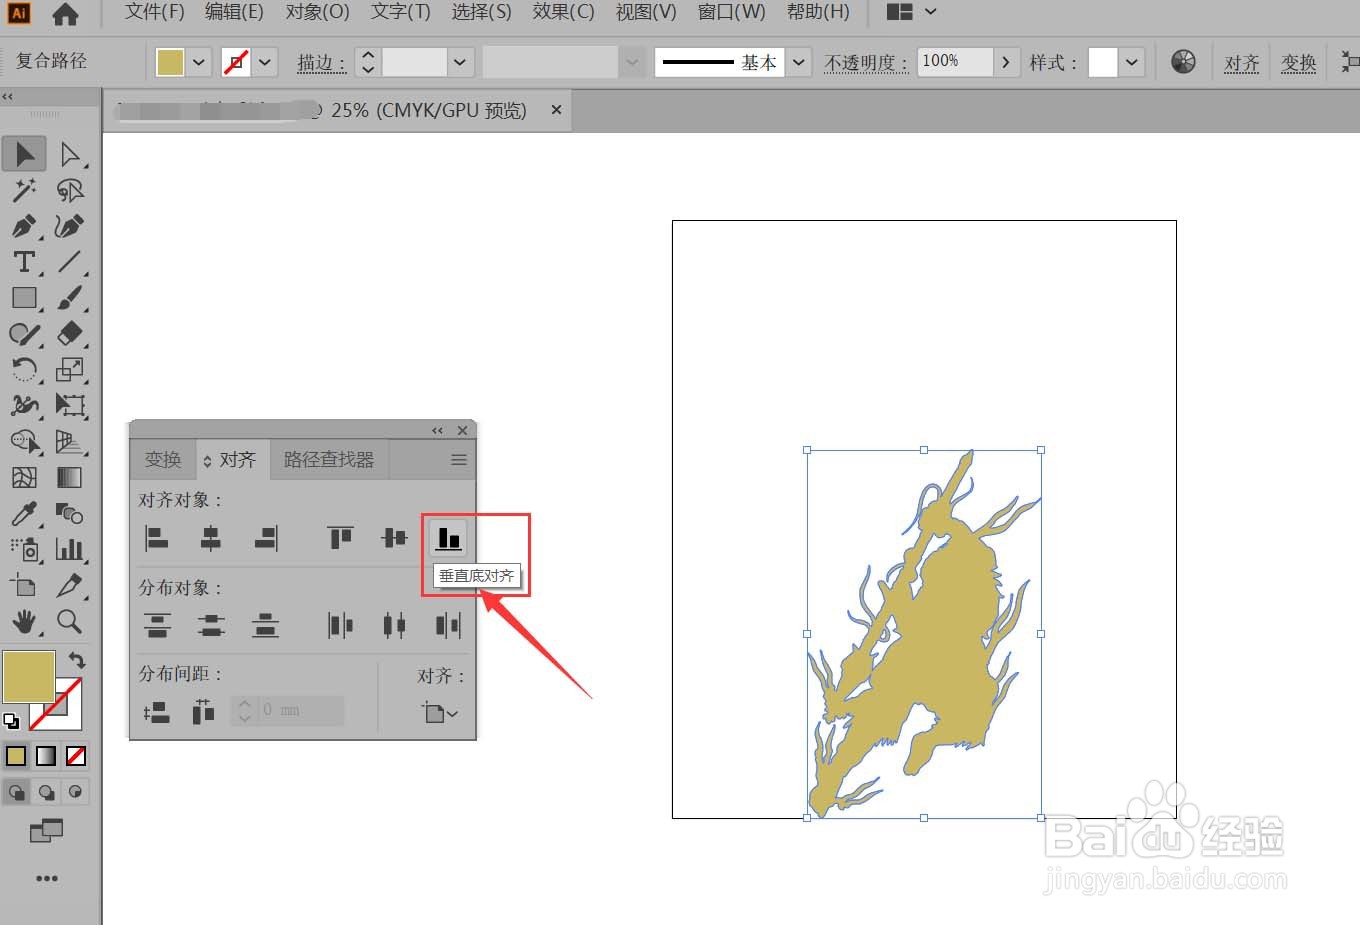Image resolution: width=1360 pixels, height=925 pixels.
Task: Pick the Magic Wand tool
Action: 24,190
